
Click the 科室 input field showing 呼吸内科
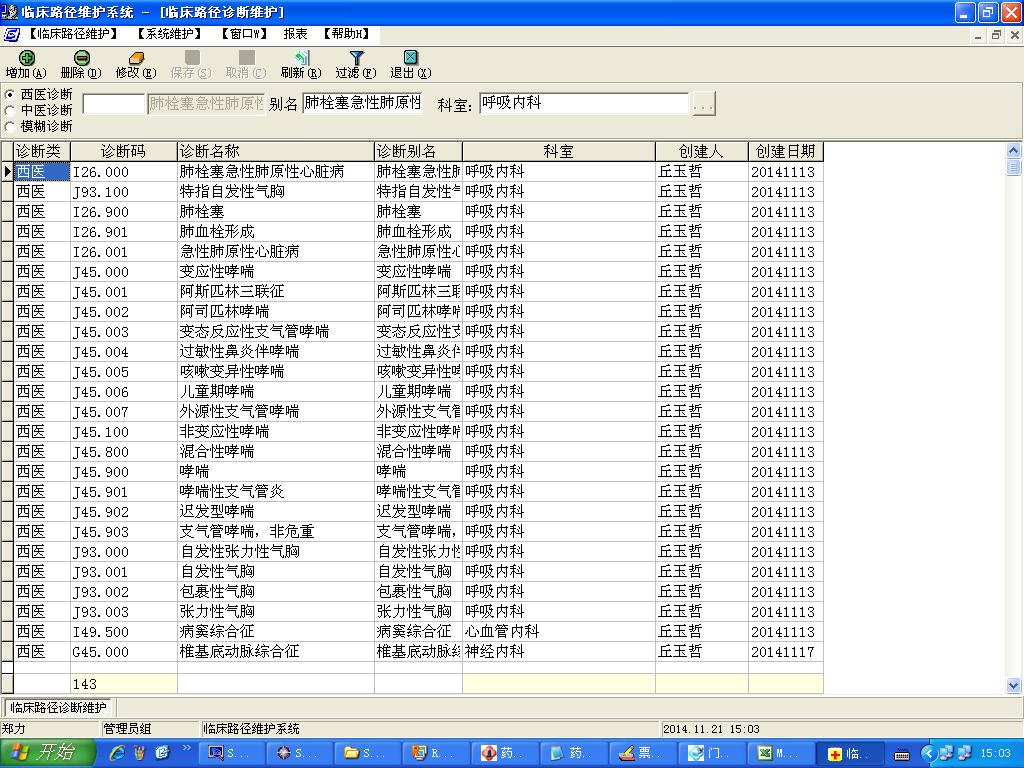(x=584, y=103)
